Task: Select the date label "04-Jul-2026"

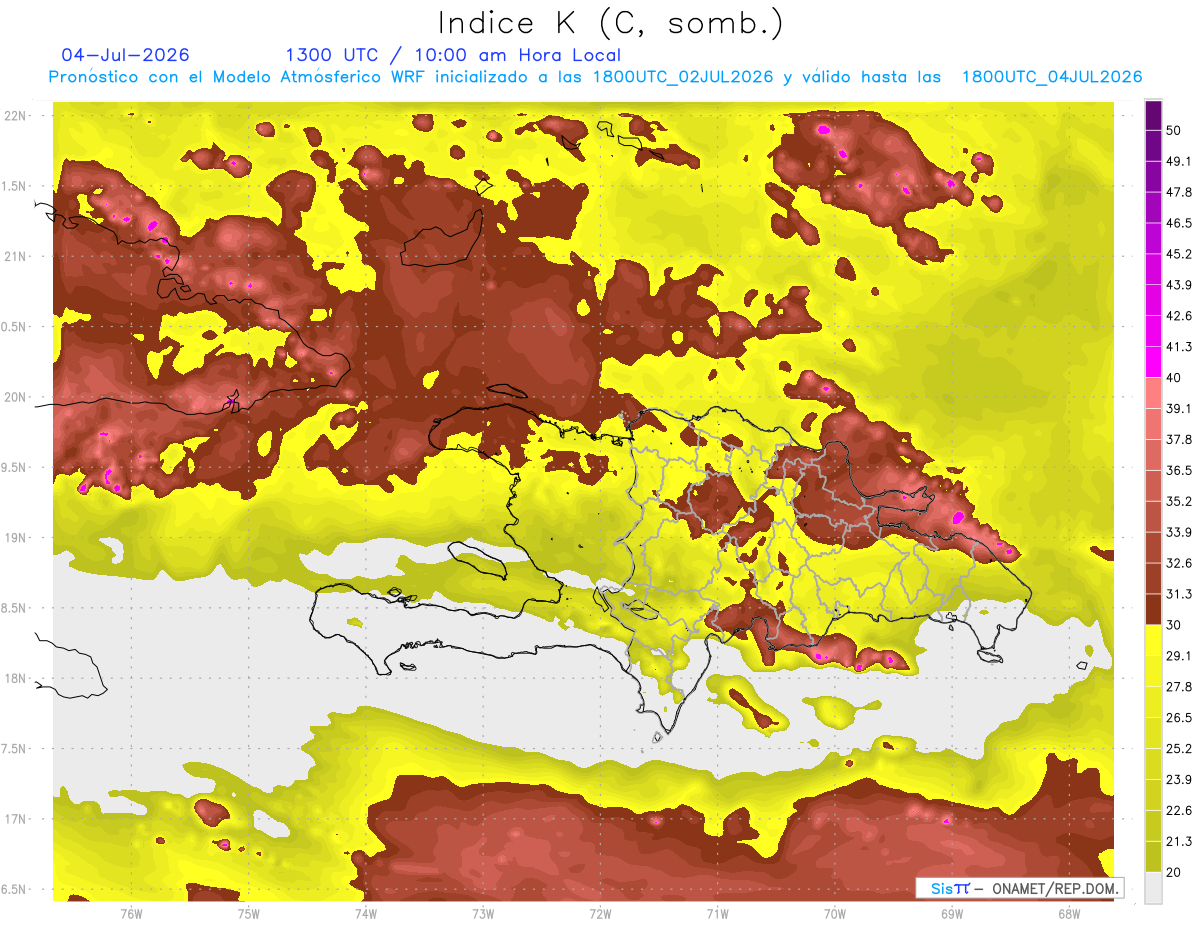Action: (x=125, y=55)
